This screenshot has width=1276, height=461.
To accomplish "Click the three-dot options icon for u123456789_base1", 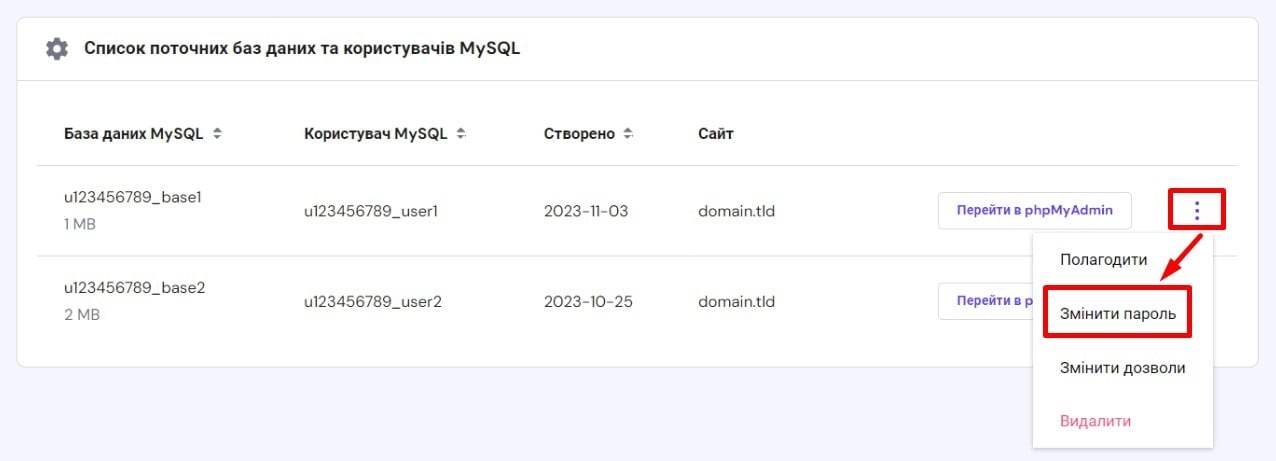I will [x=1197, y=211].
